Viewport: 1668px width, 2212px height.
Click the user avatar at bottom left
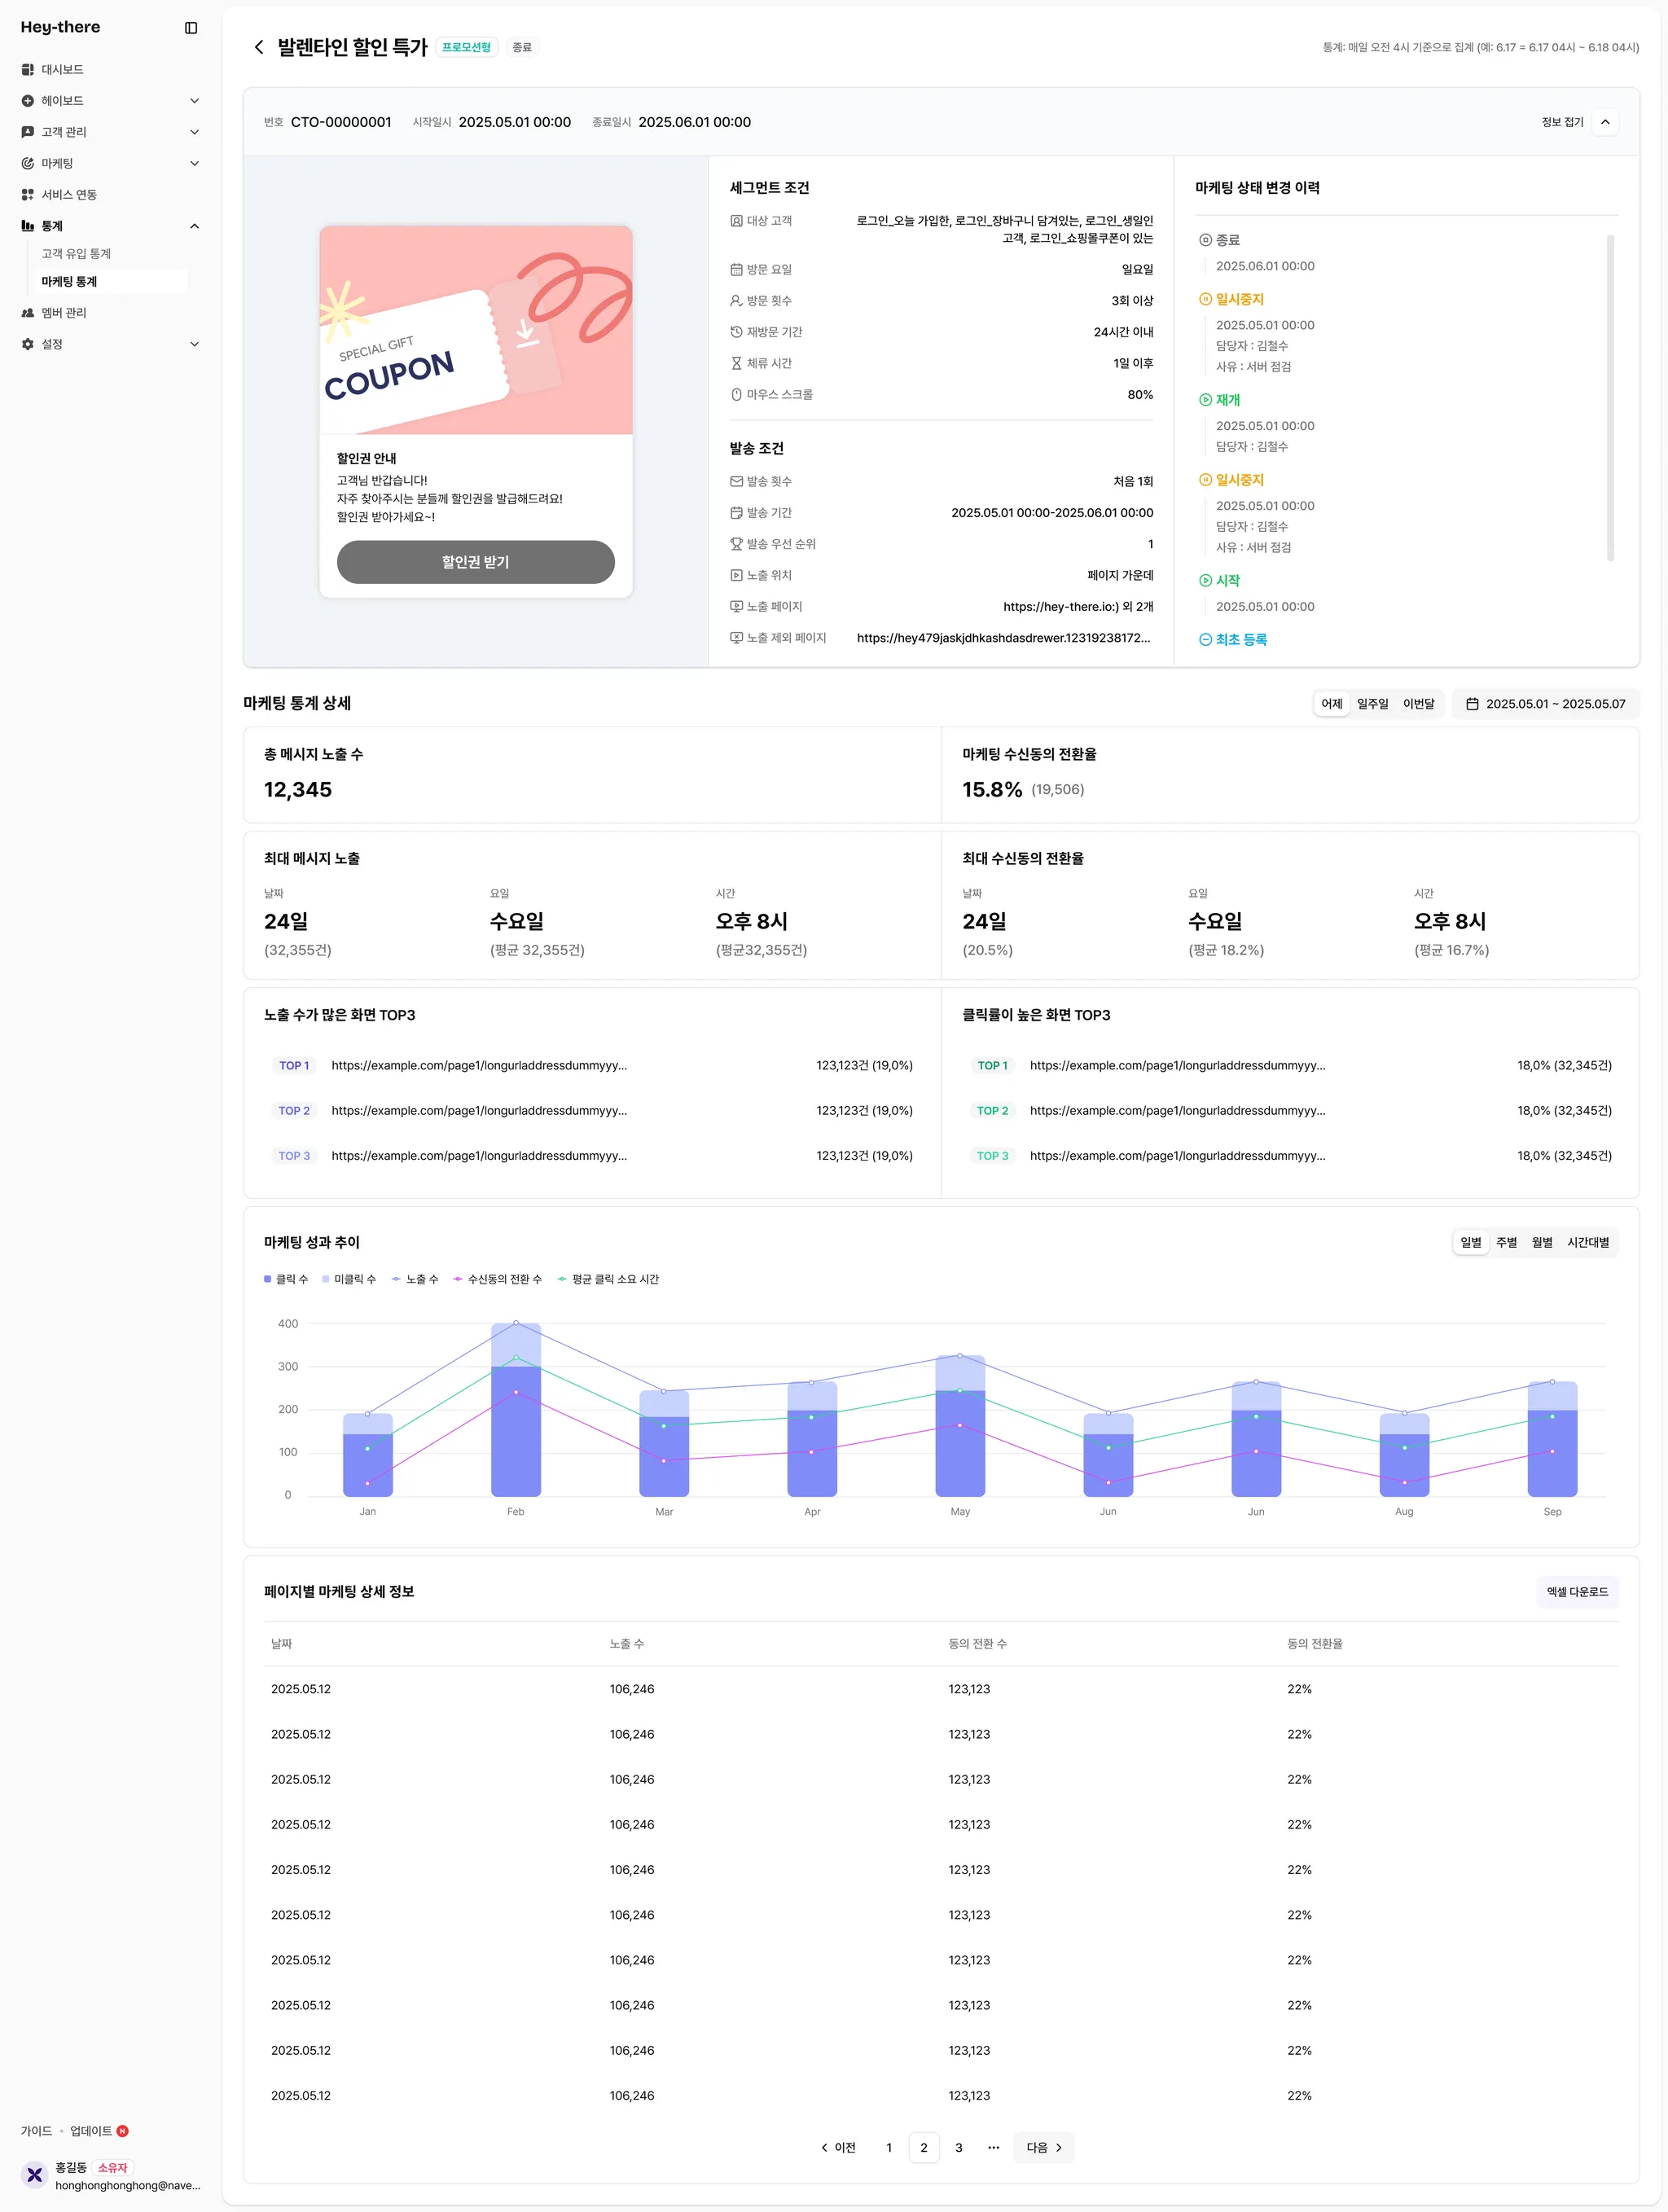[x=34, y=2175]
